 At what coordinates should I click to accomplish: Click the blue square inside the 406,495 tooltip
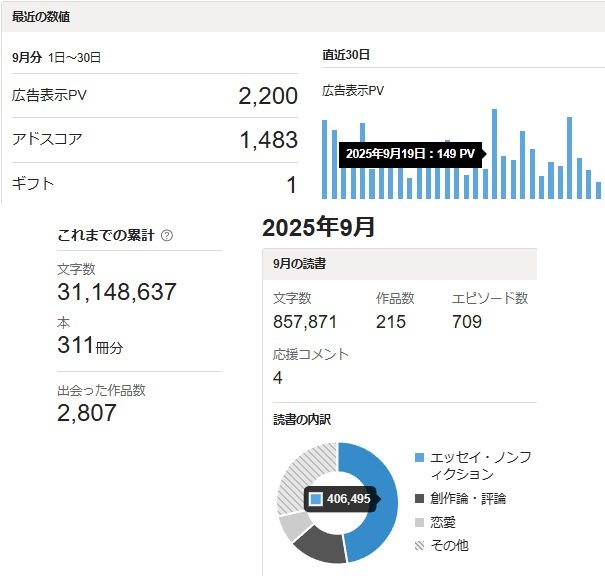point(315,499)
